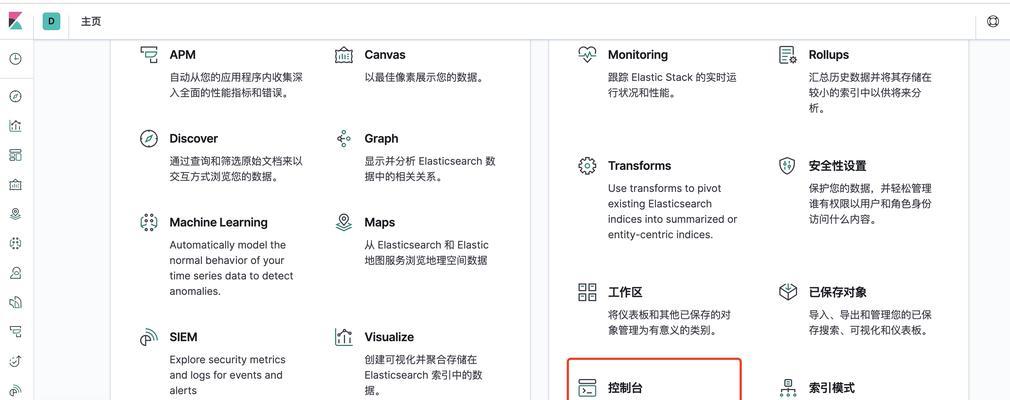This screenshot has width=1010, height=400.
Task: Click the SIEM card icon
Action: (149, 337)
